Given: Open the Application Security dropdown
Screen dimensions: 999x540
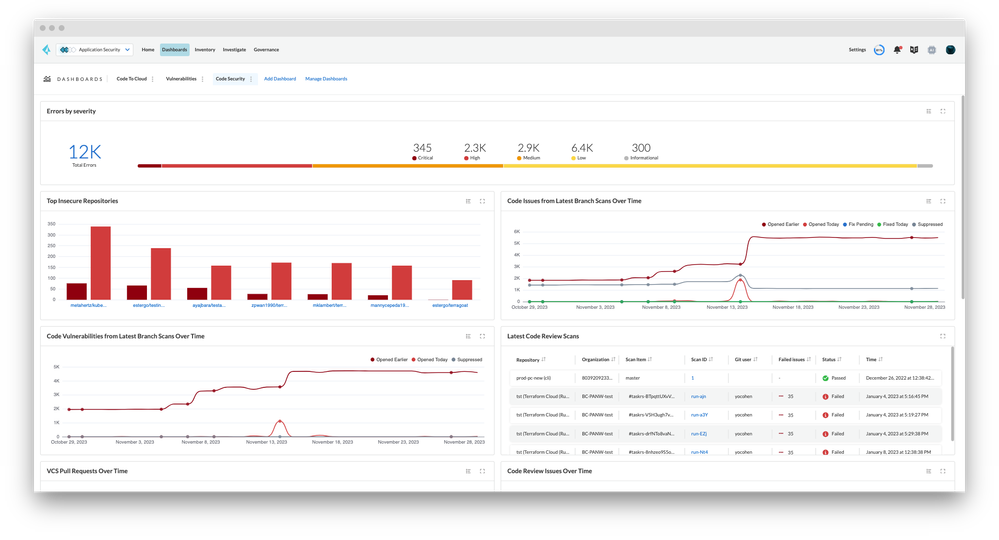Looking at the screenshot, I should pyautogui.click(x=101, y=49).
